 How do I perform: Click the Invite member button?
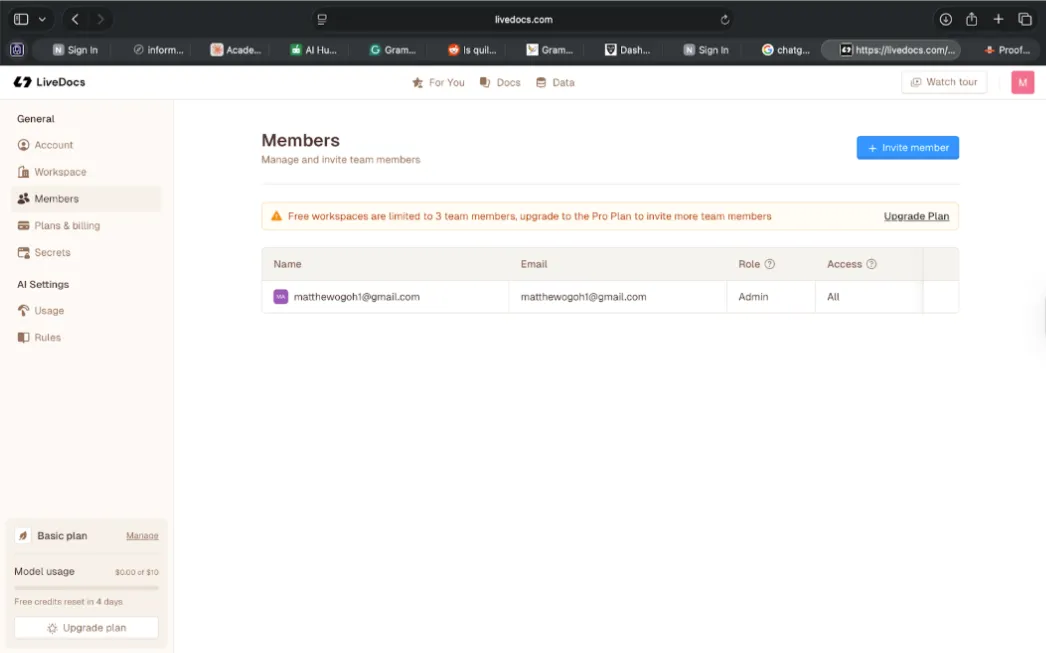907,148
